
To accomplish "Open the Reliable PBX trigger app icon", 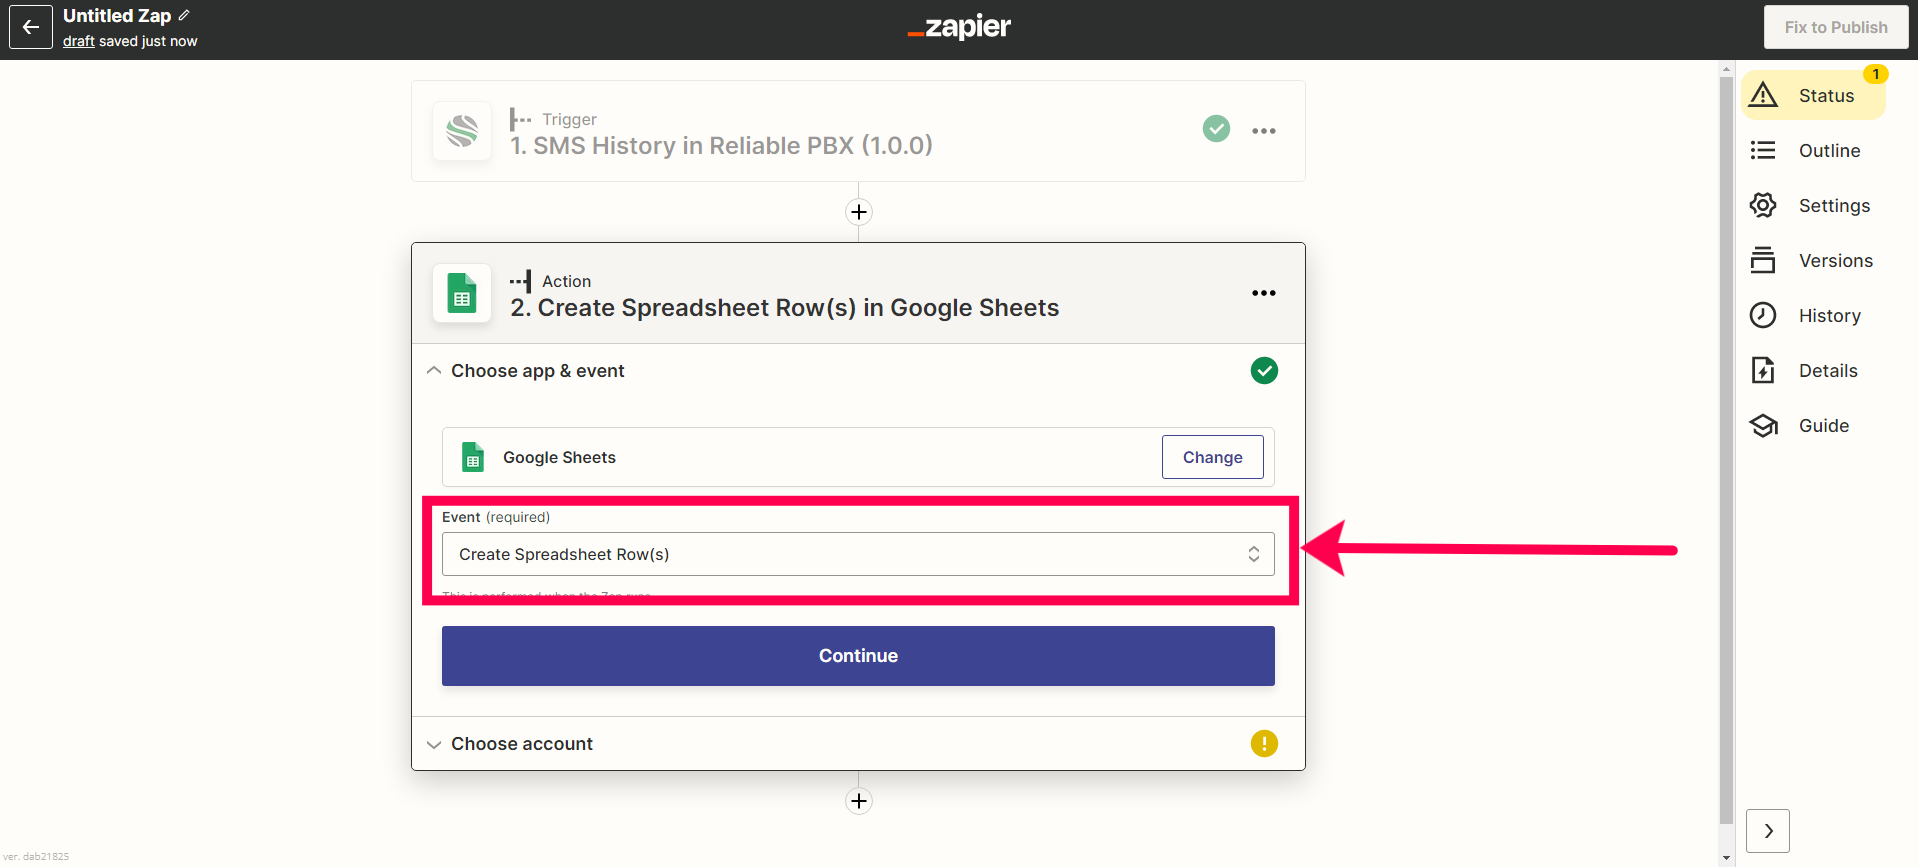I will coord(462,131).
